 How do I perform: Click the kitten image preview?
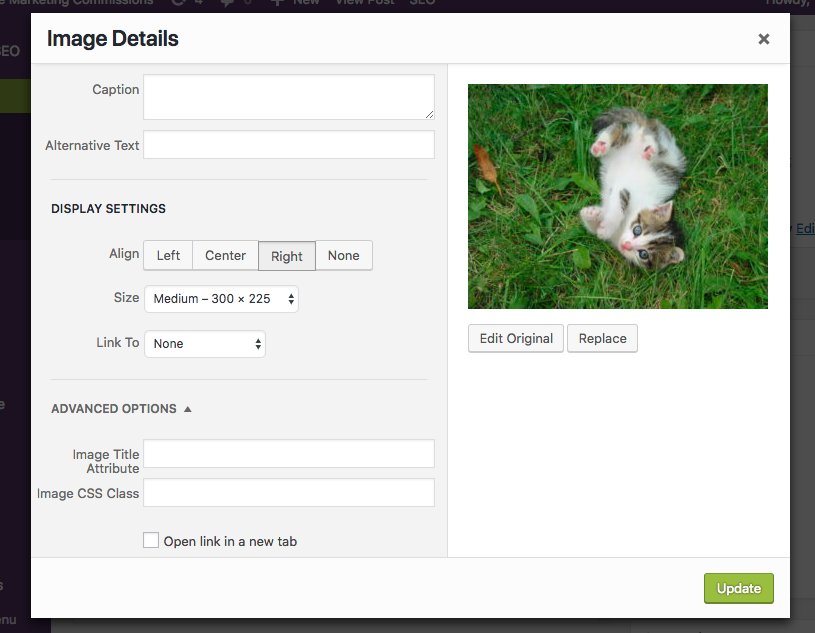coord(617,196)
